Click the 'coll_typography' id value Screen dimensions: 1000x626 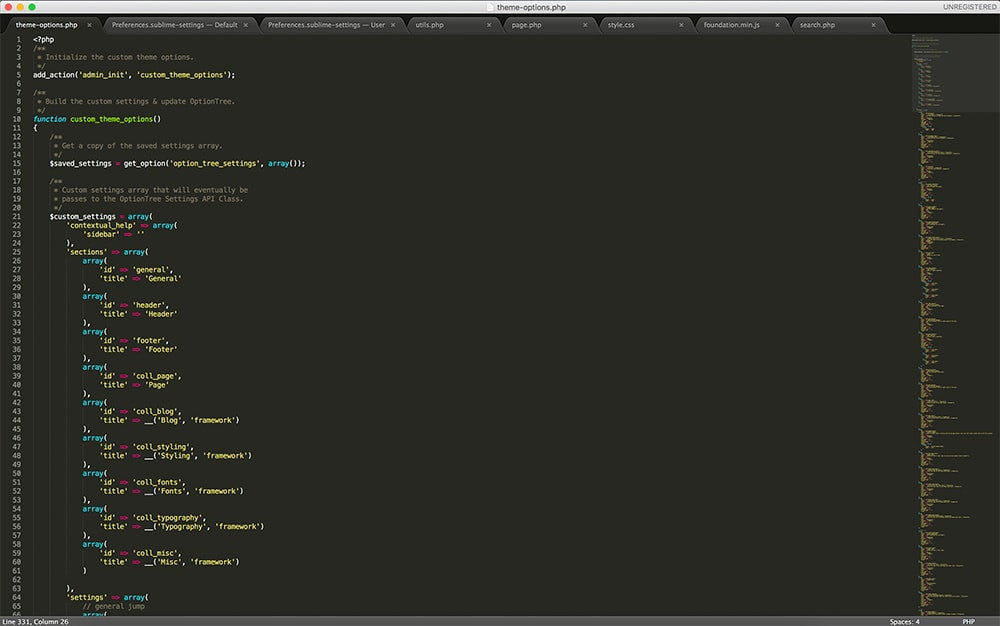(167, 518)
